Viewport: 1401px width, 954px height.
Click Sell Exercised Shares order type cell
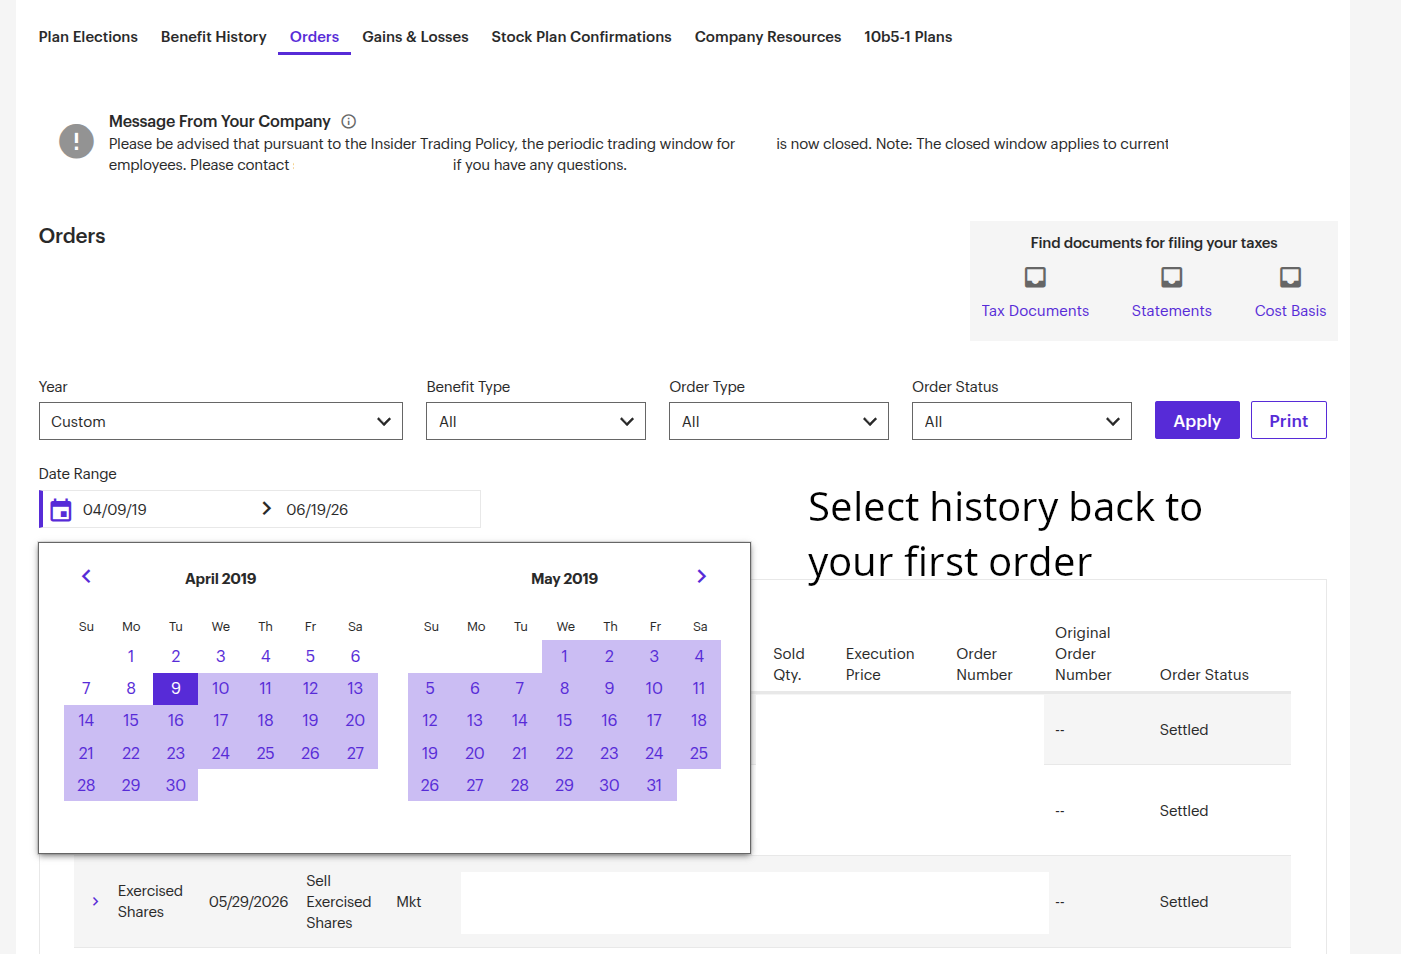pyautogui.click(x=338, y=902)
